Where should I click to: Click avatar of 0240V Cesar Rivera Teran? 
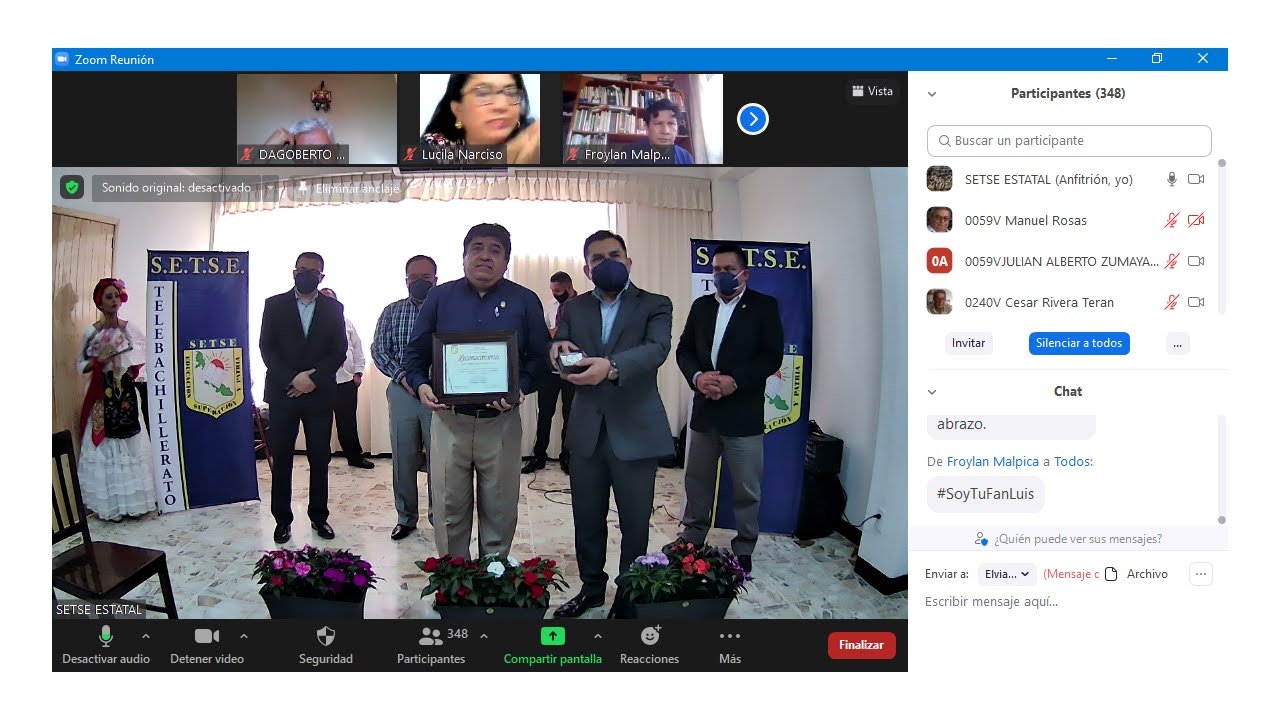tap(939, 302)
